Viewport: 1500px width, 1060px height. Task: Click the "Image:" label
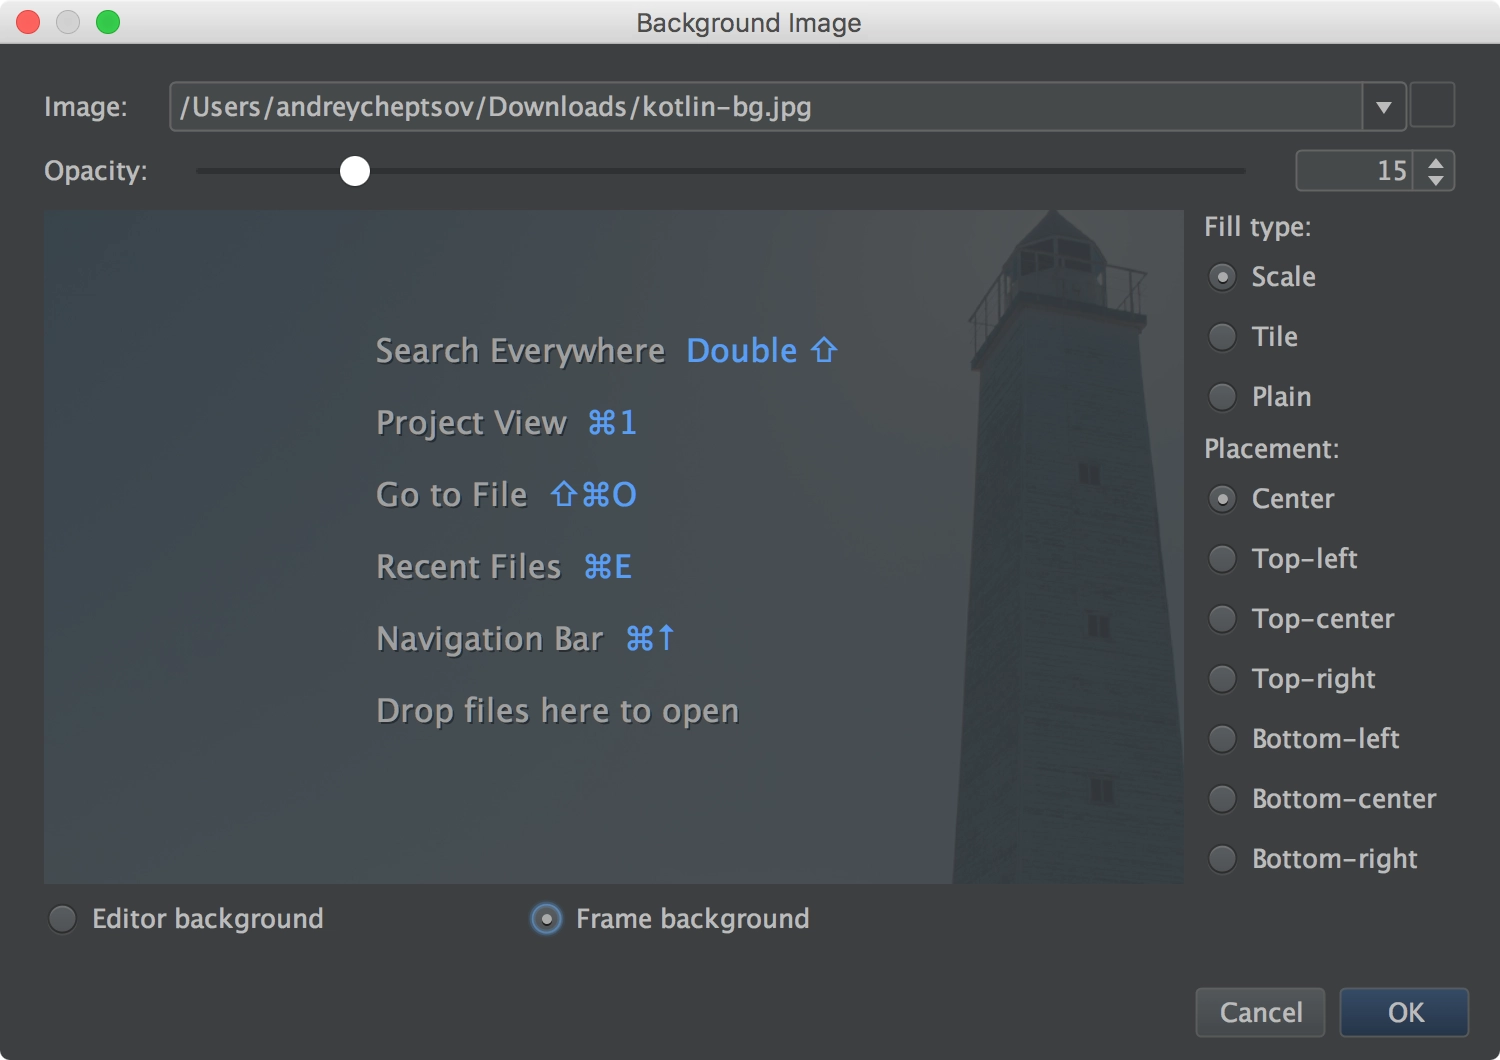click(x=86, y=107)
